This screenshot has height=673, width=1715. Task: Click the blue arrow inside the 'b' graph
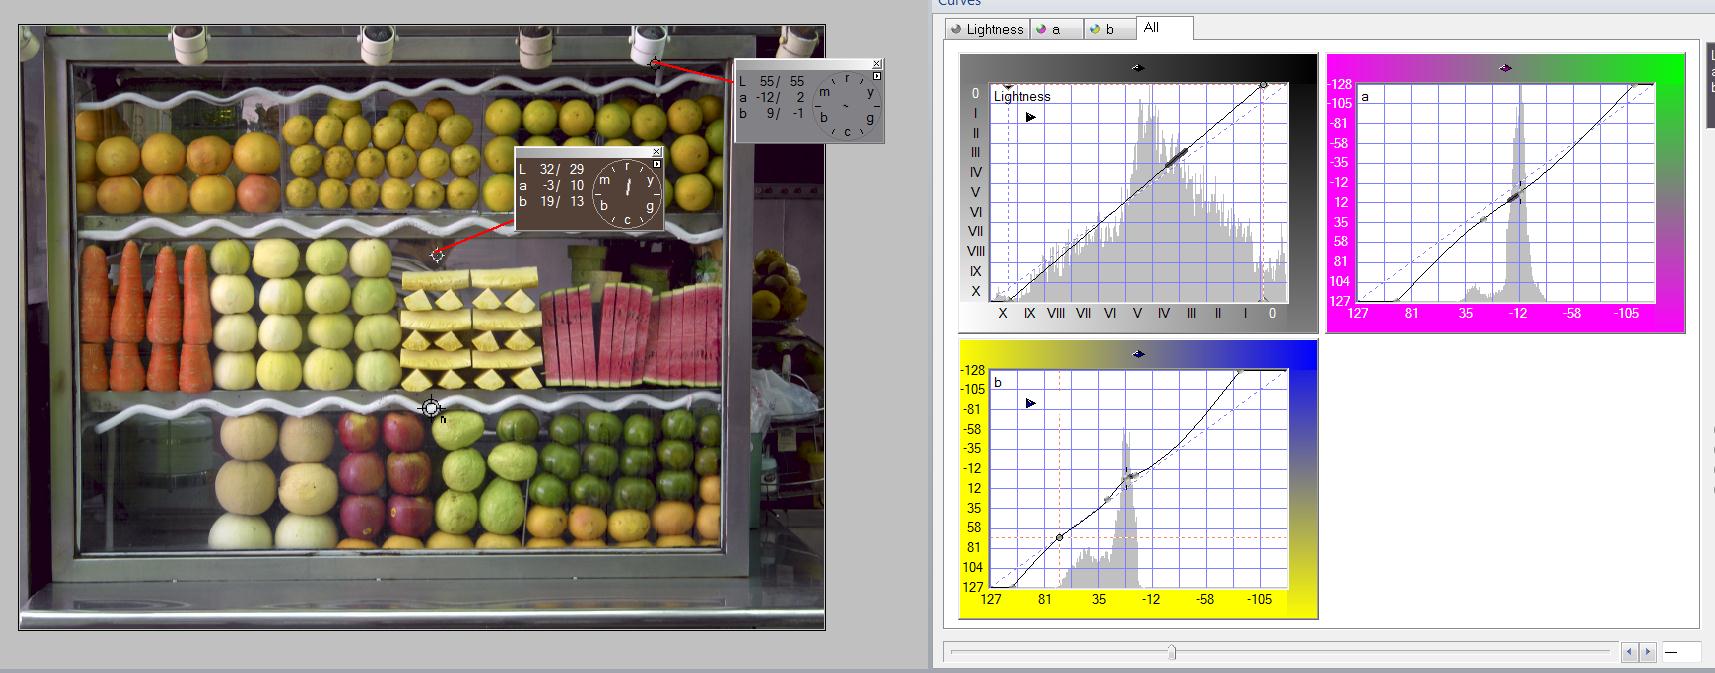tap(1030, 403)
